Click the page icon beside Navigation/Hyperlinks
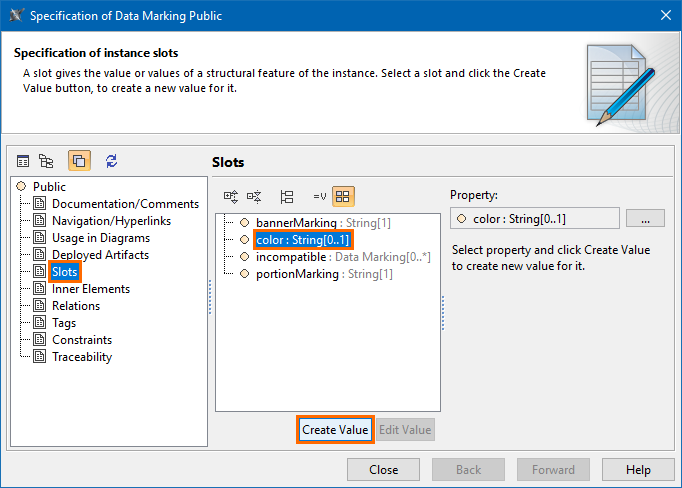The image size is (682, 488). point(40,221)
